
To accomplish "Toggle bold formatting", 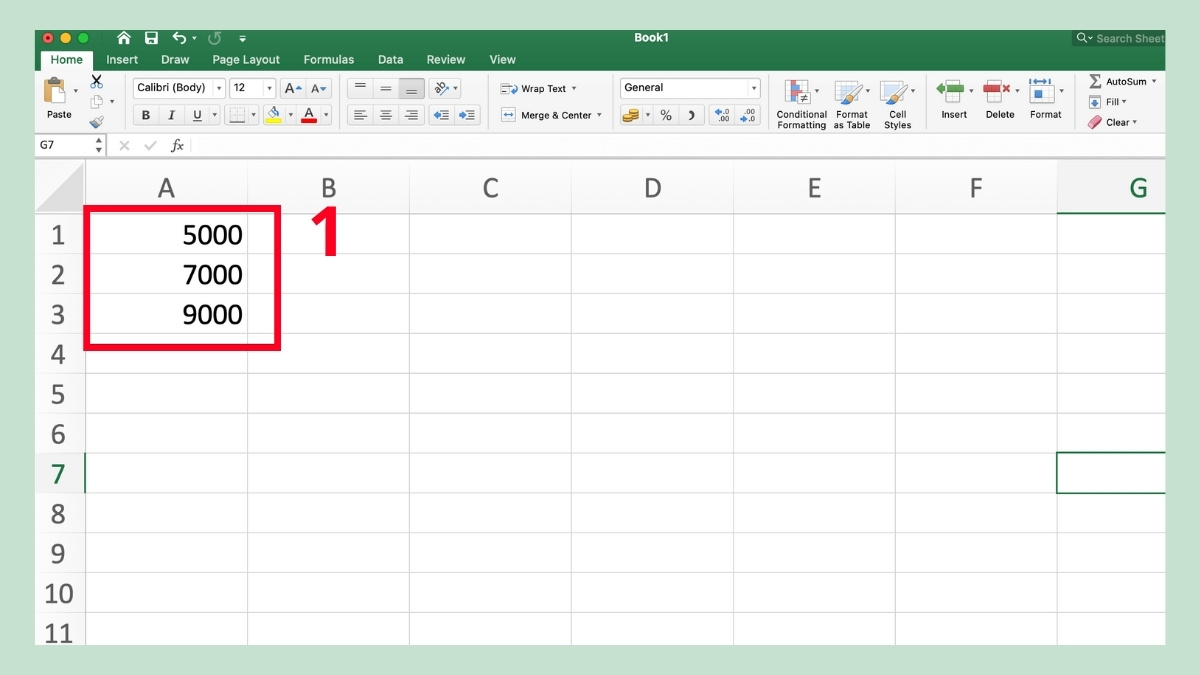I will pos(145,115).
